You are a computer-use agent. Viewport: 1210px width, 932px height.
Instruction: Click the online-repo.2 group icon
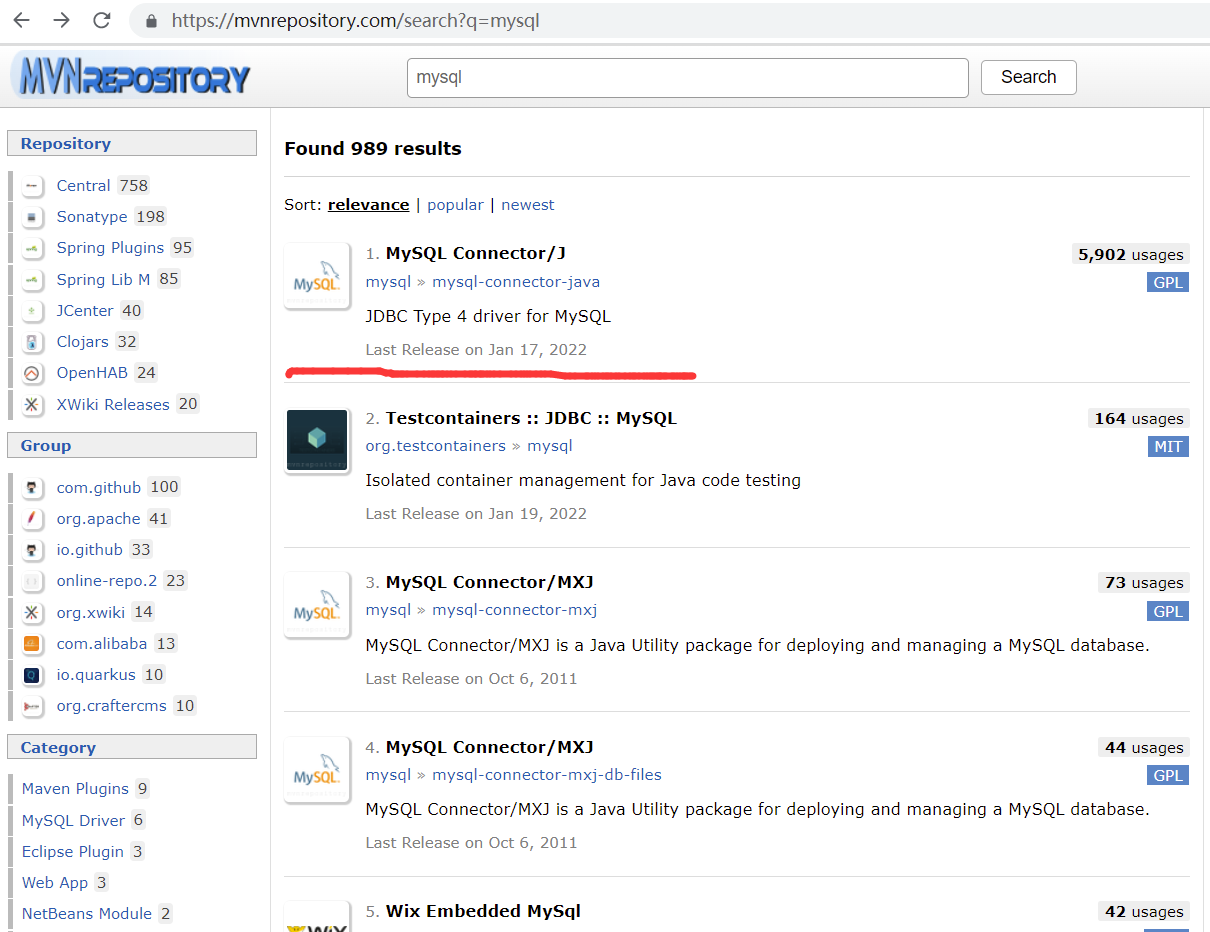coord(33,581)
